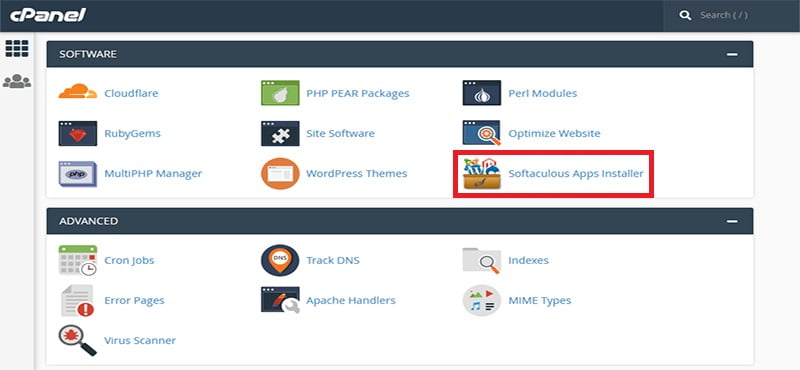Image resolution: width=800 pixels, height=370 pixels.
Task: Open the Indexes folder icon
Action: [482, 260]
